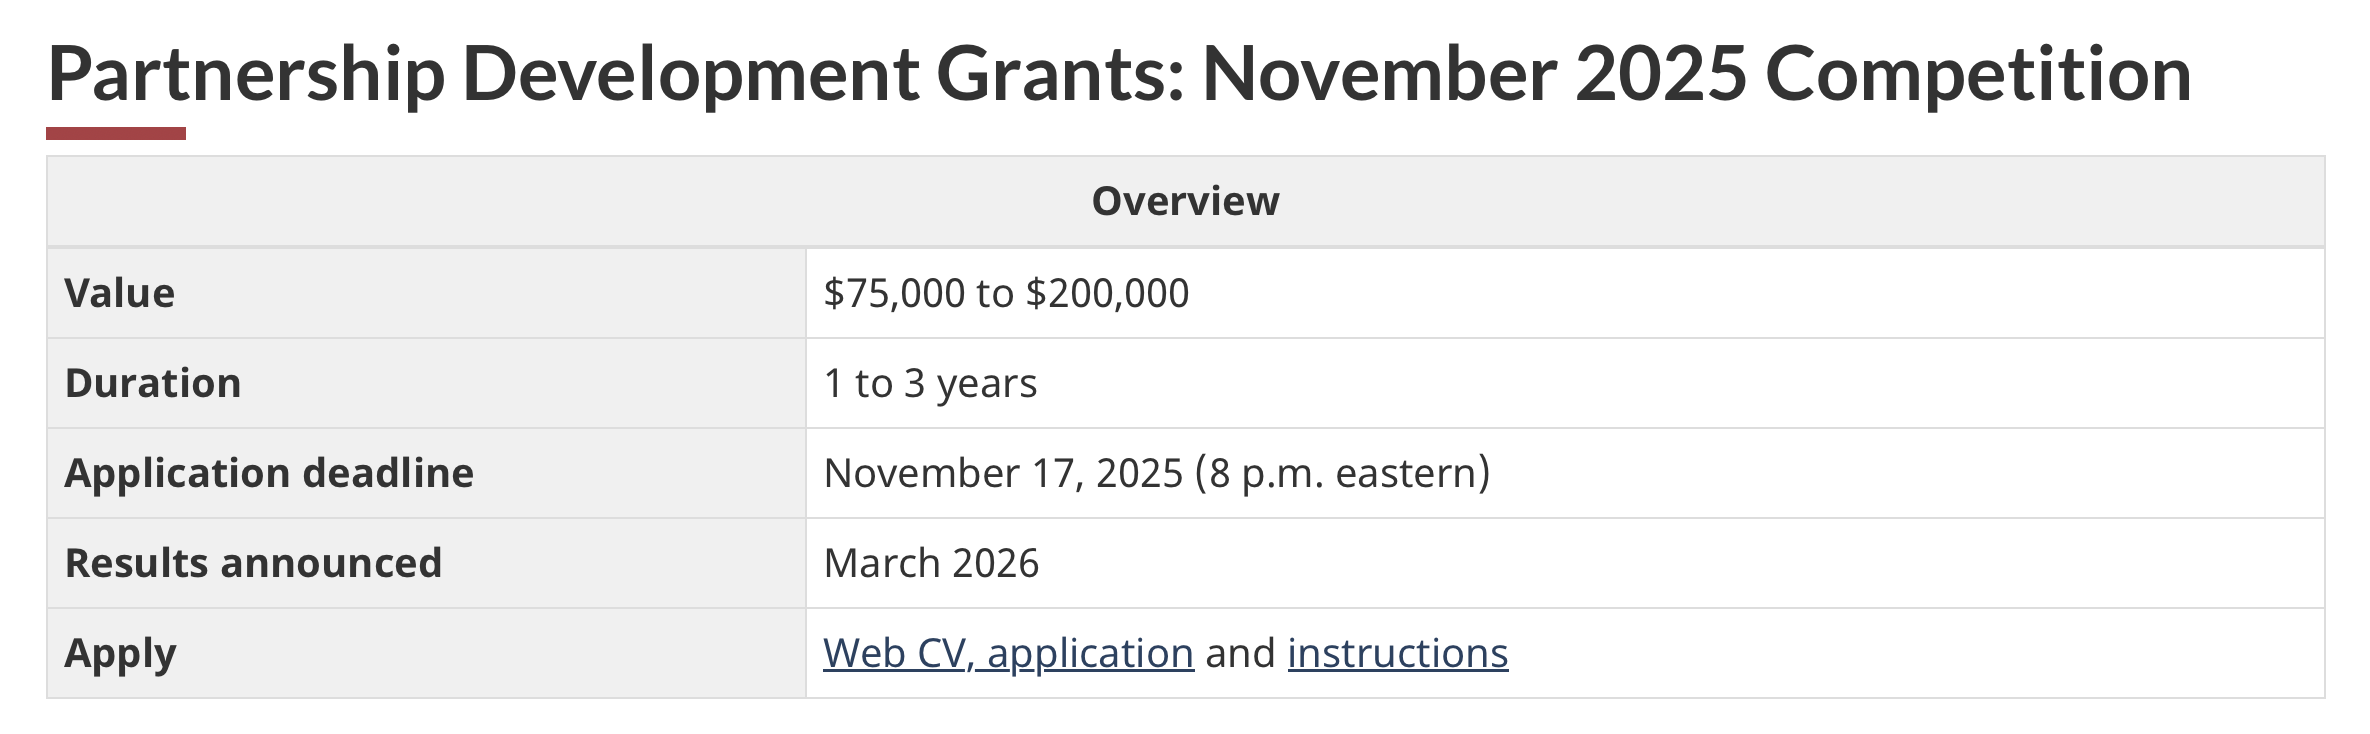
Task: Click the red accent bar under the heading
Action: pyautogui.click(x=116, y=134)
